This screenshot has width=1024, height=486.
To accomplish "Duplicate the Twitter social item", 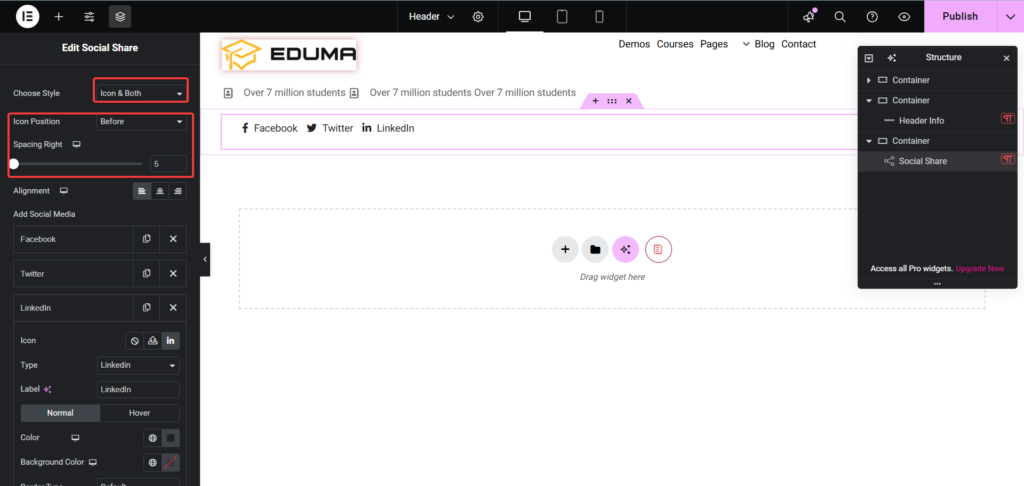I will tap(147, 273).
